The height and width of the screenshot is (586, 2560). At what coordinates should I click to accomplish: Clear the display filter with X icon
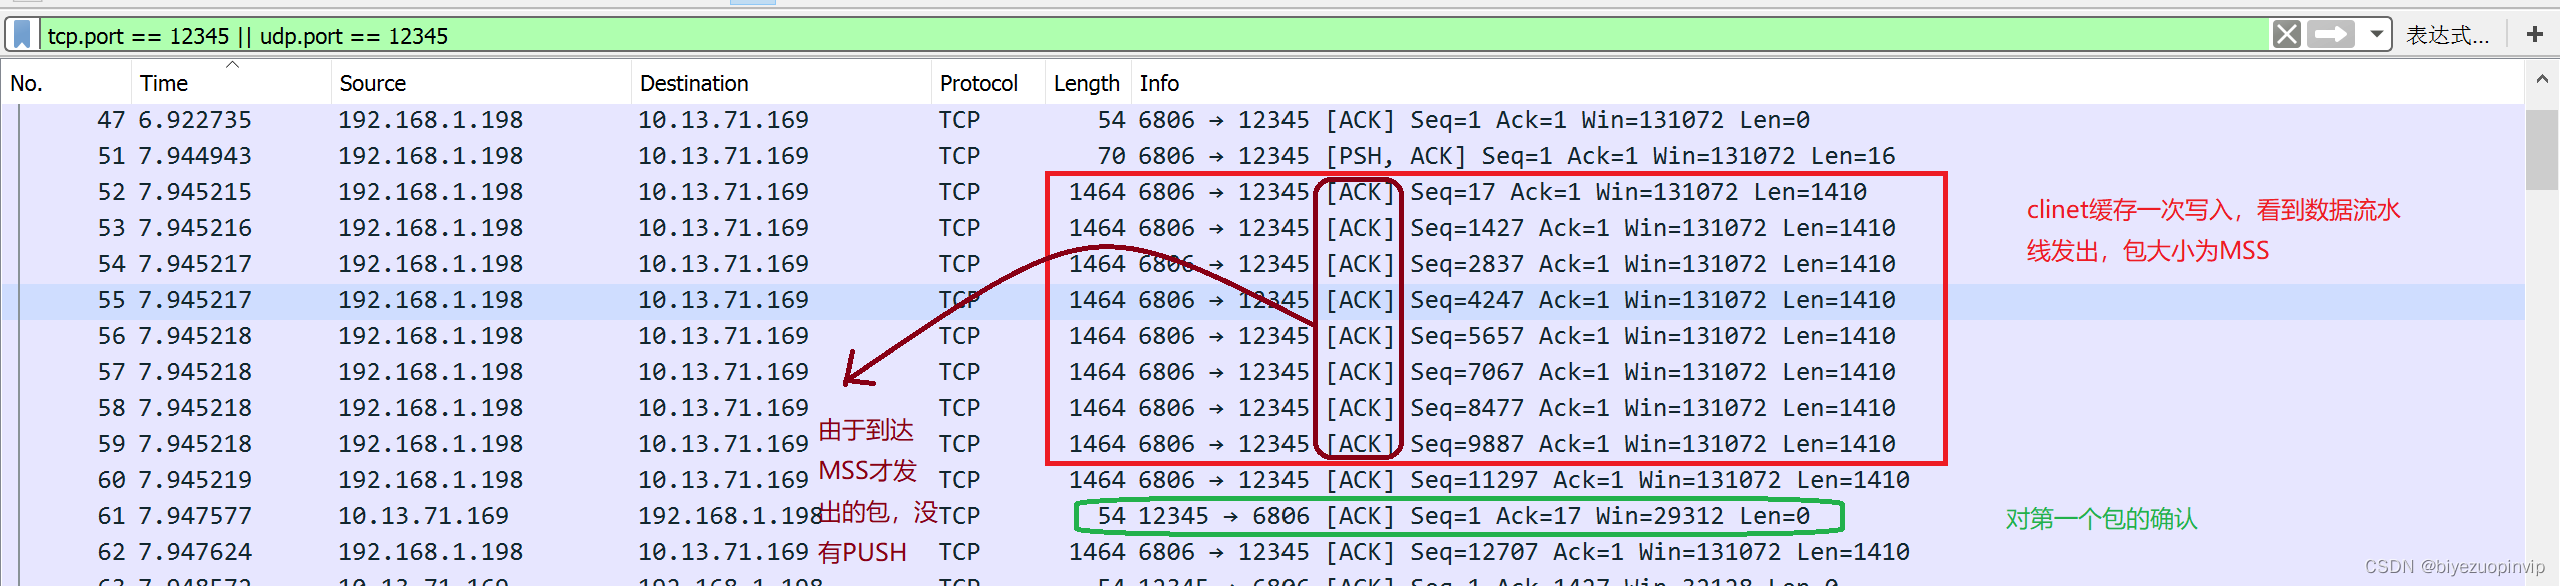(2287, 35)
